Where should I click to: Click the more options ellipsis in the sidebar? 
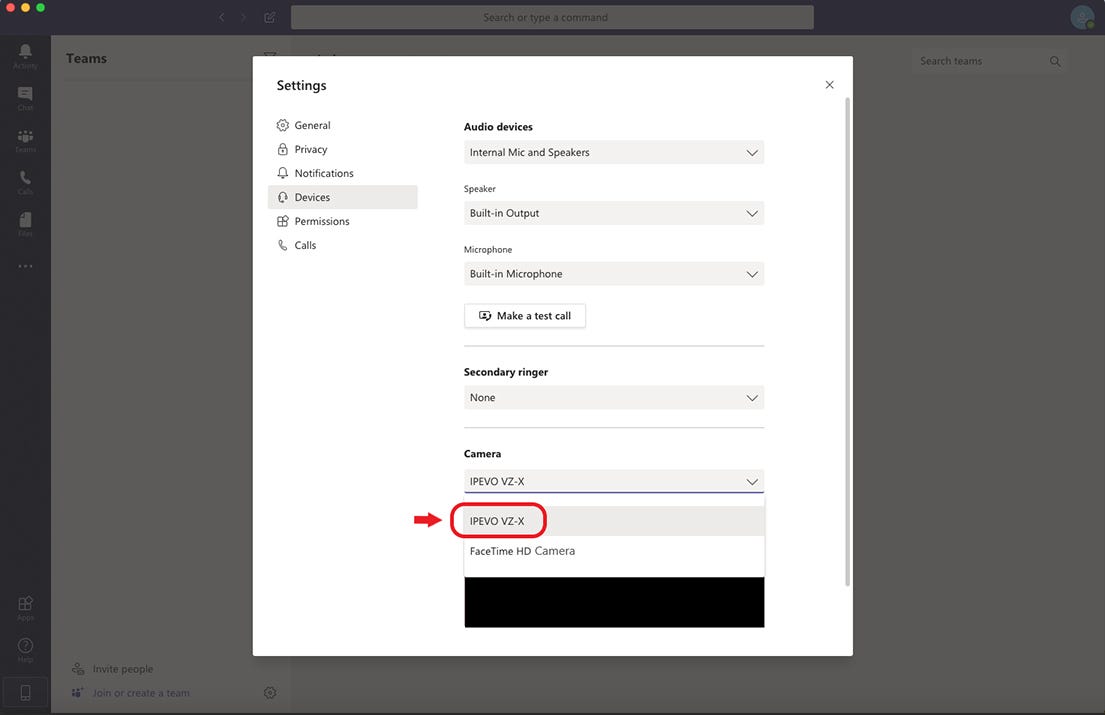tap(25, 265)
